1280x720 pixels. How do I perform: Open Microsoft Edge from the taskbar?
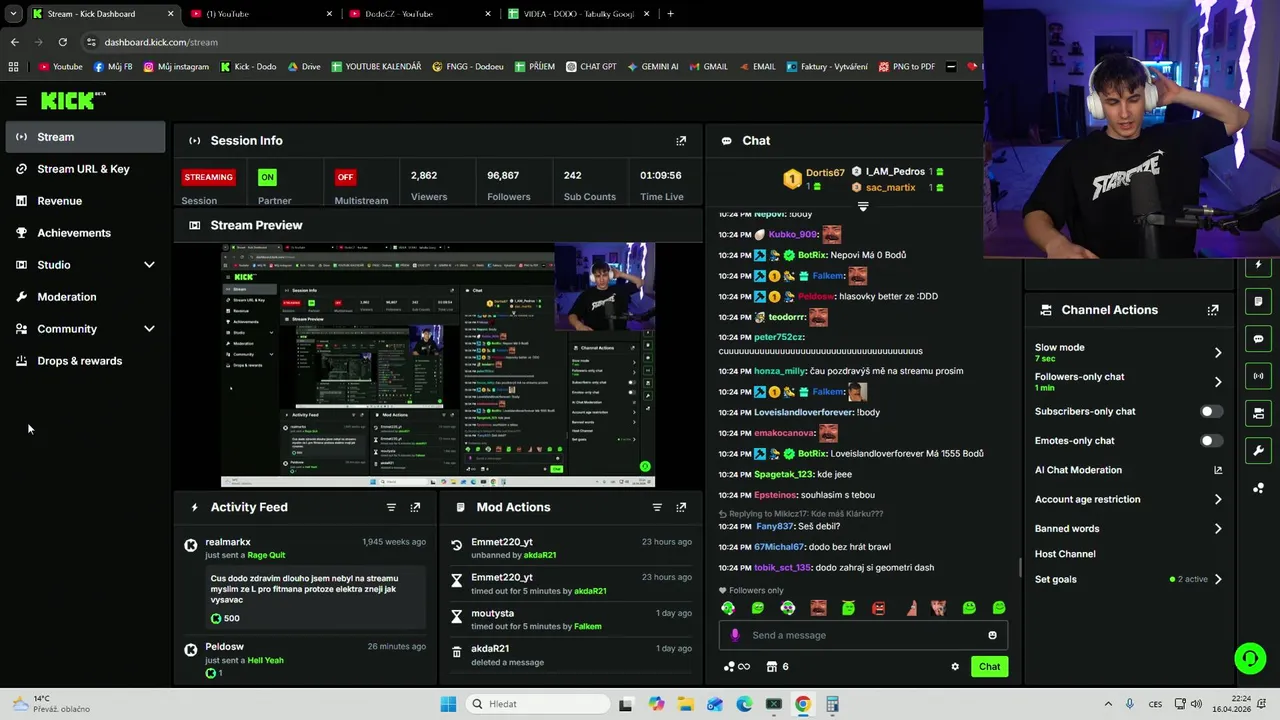(x=744, y=704)
